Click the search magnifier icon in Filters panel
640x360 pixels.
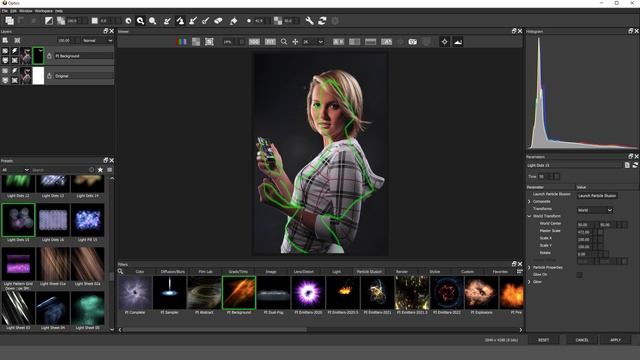pyautogui.click(x=120, y=271)
